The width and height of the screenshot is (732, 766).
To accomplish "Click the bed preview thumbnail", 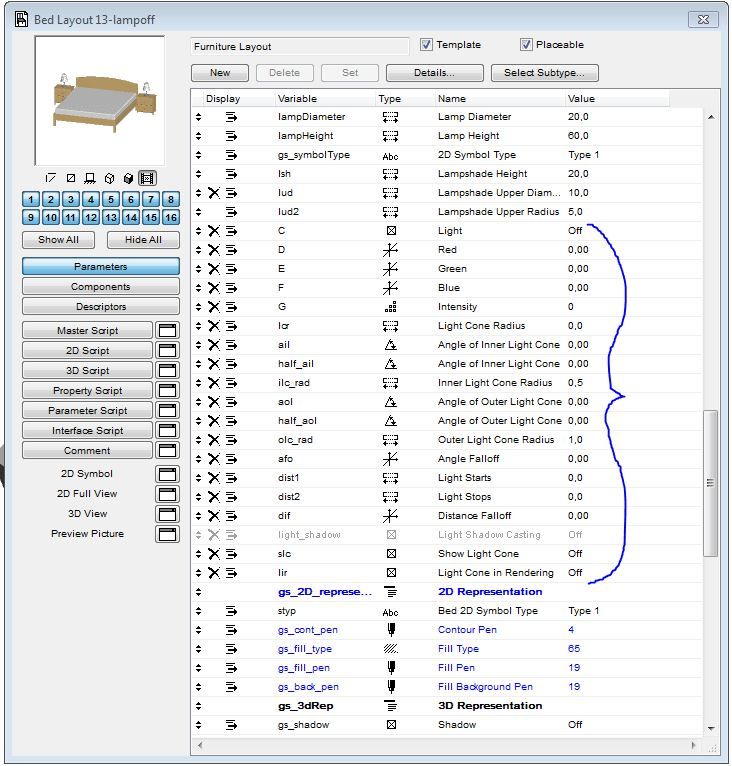I will [x=100, y=101].
